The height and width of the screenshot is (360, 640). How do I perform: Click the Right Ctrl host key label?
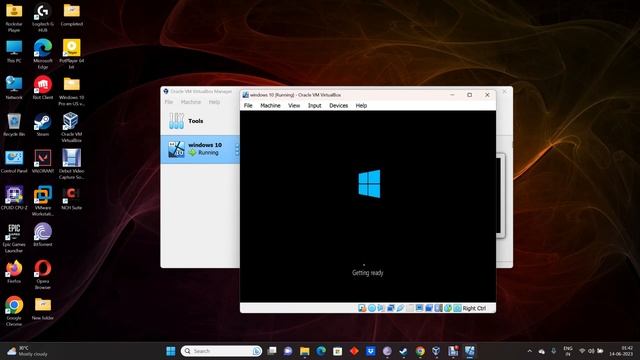(474, 308)
